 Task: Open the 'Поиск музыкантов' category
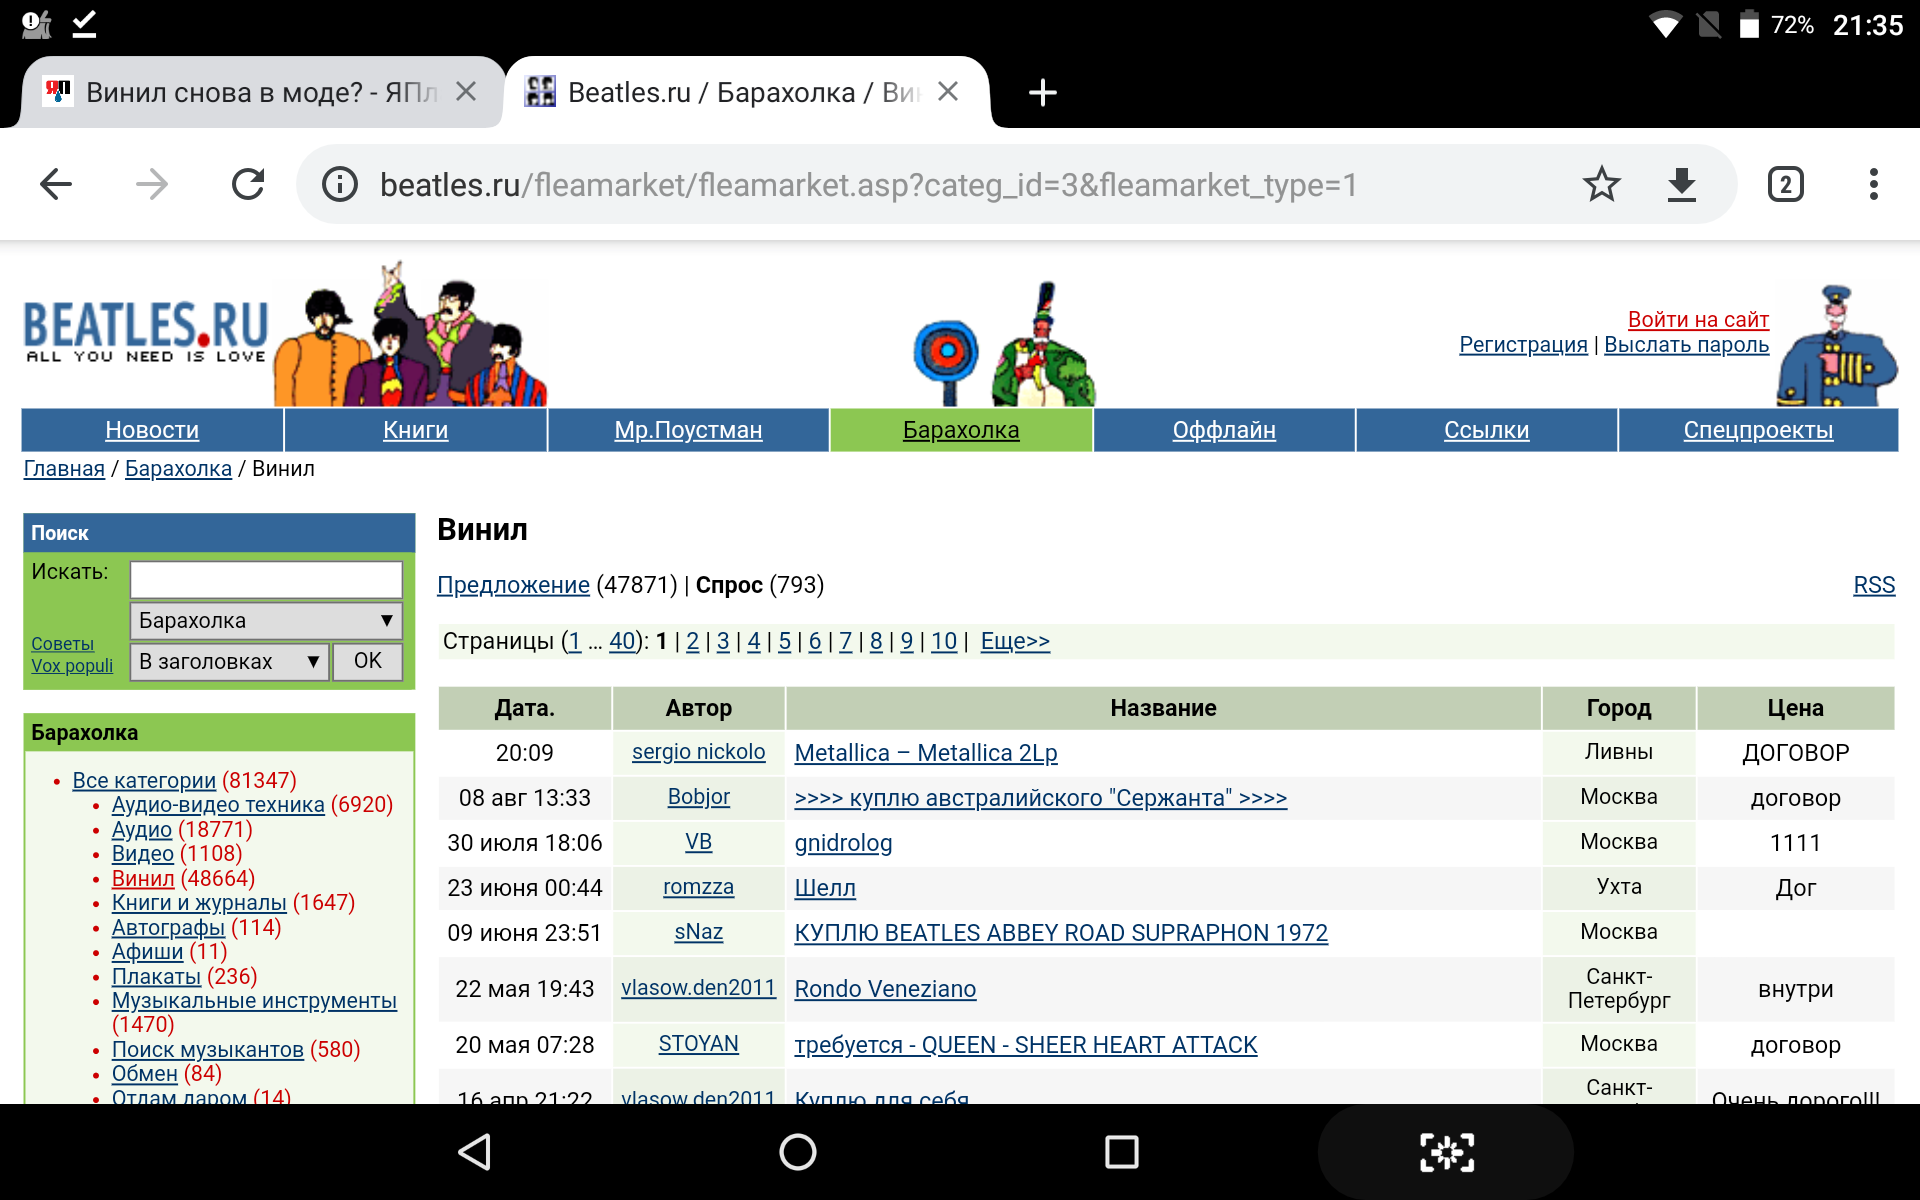[208, 1050]
